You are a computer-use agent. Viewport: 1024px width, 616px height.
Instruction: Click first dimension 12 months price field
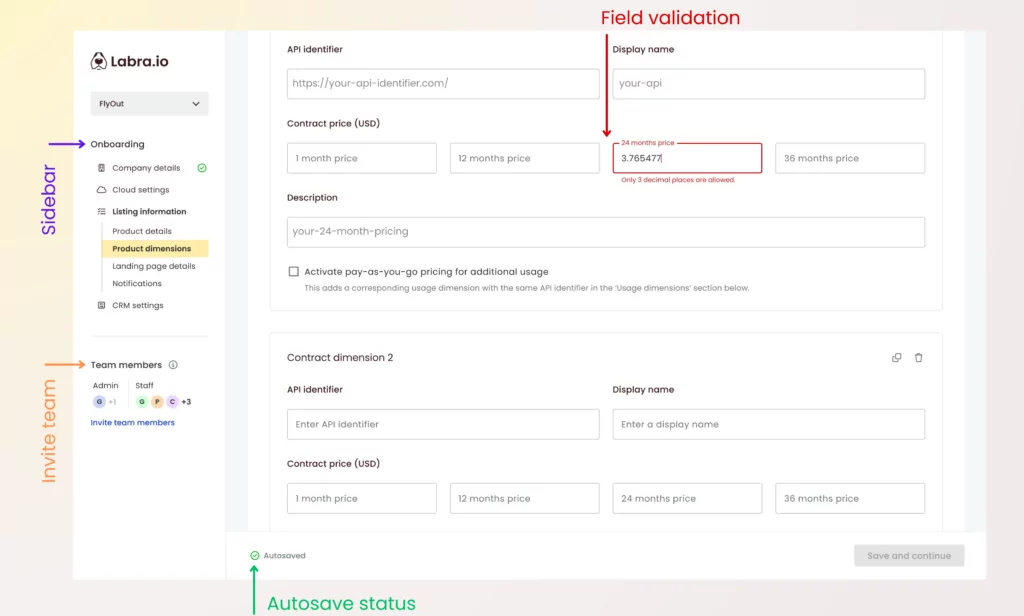point(524,158)
